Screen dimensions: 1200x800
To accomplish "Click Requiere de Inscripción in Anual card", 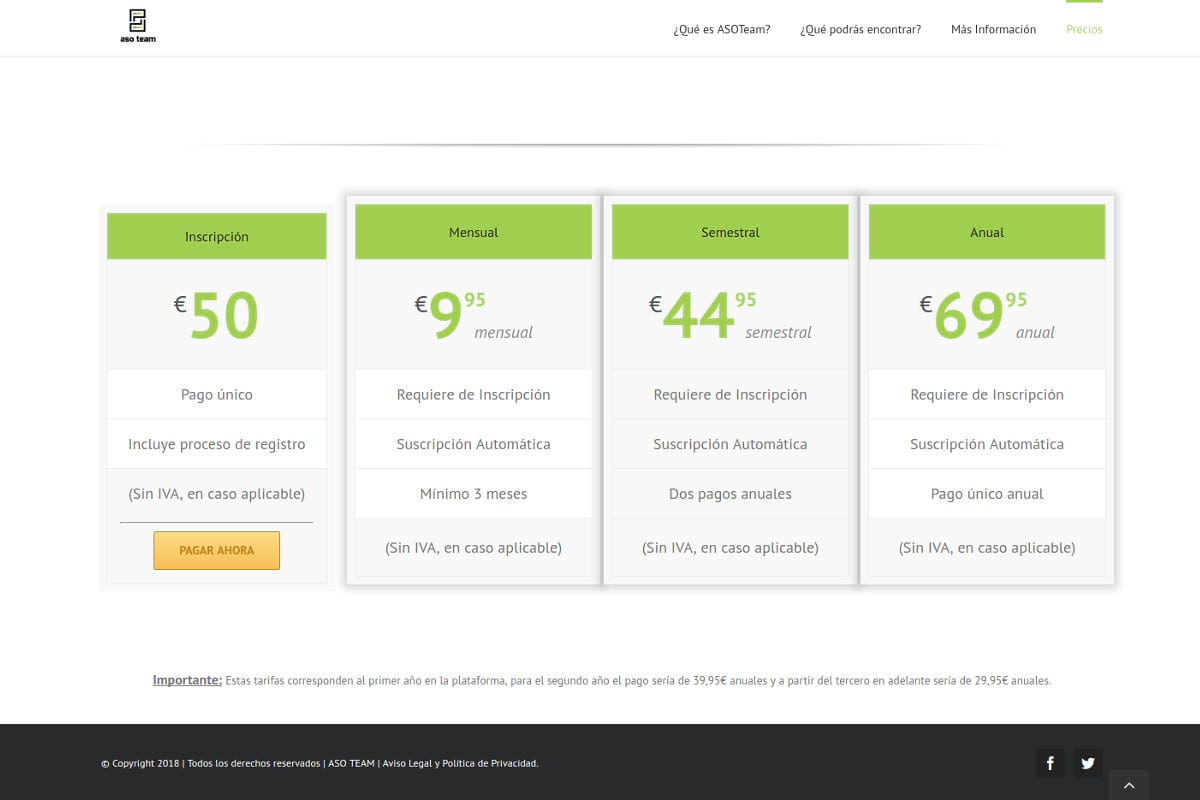I will tap(987, 394).
